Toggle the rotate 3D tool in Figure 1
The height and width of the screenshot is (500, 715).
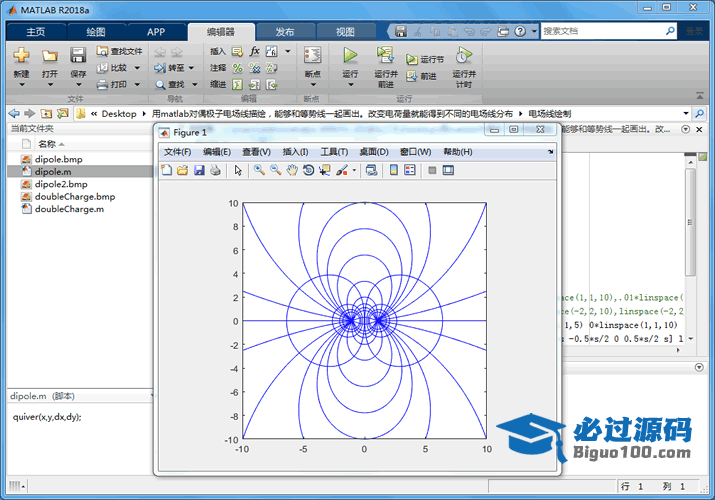coord(308,170)
